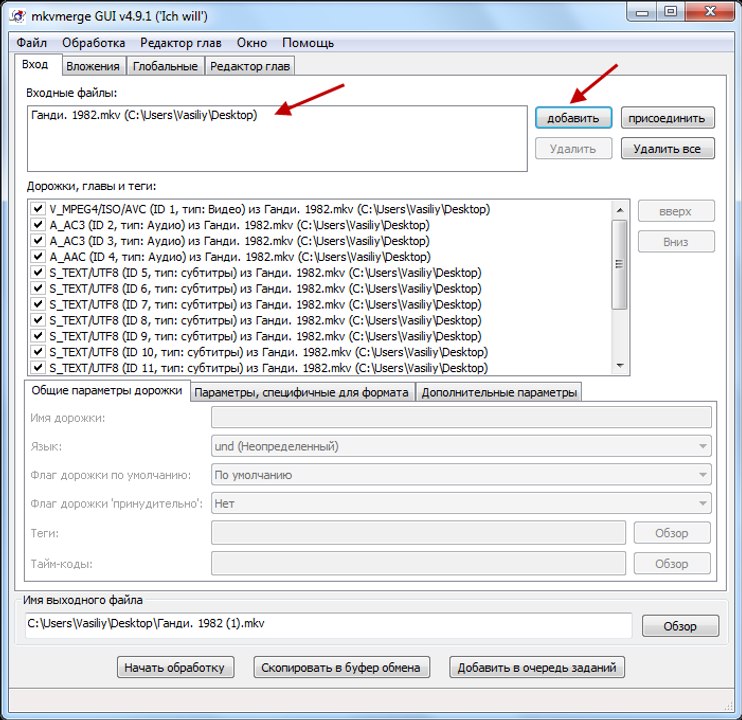Minimize the mkvmerge GUI window
The width and height of the screenshot is (742, 720).
click(x=642, y=12)
